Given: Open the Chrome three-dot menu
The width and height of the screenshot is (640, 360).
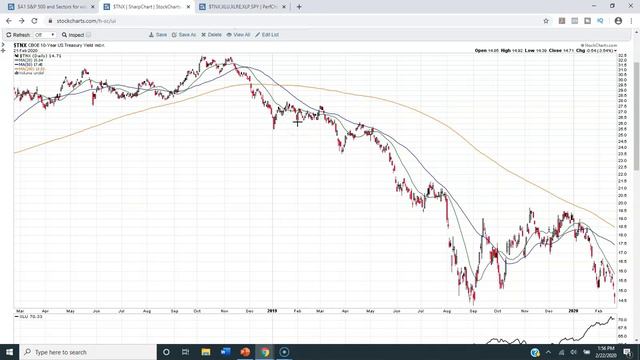Looking at the screenshot, I should click(x=631, y=21).
